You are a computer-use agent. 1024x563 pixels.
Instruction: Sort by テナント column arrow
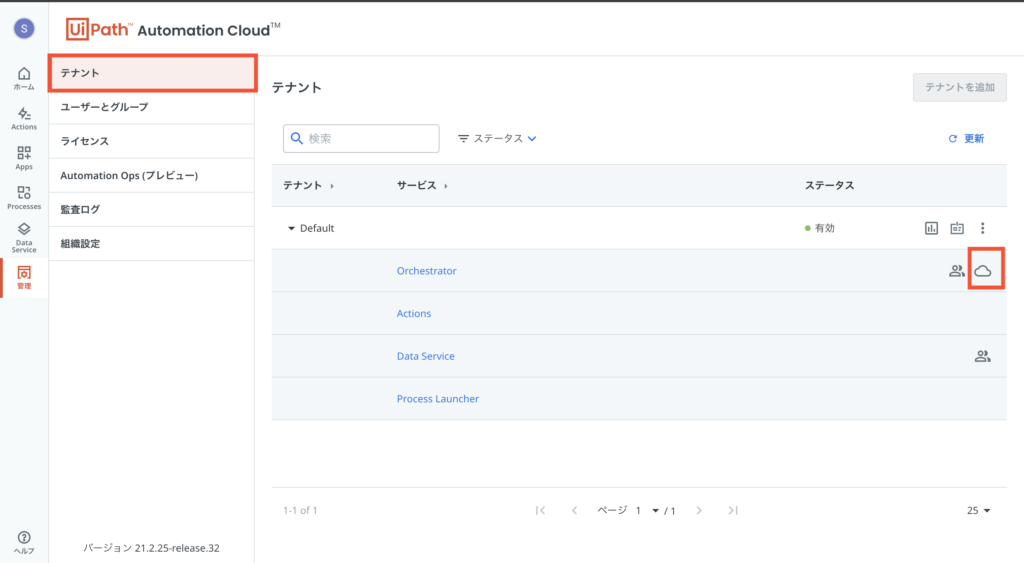click(332, 186)
